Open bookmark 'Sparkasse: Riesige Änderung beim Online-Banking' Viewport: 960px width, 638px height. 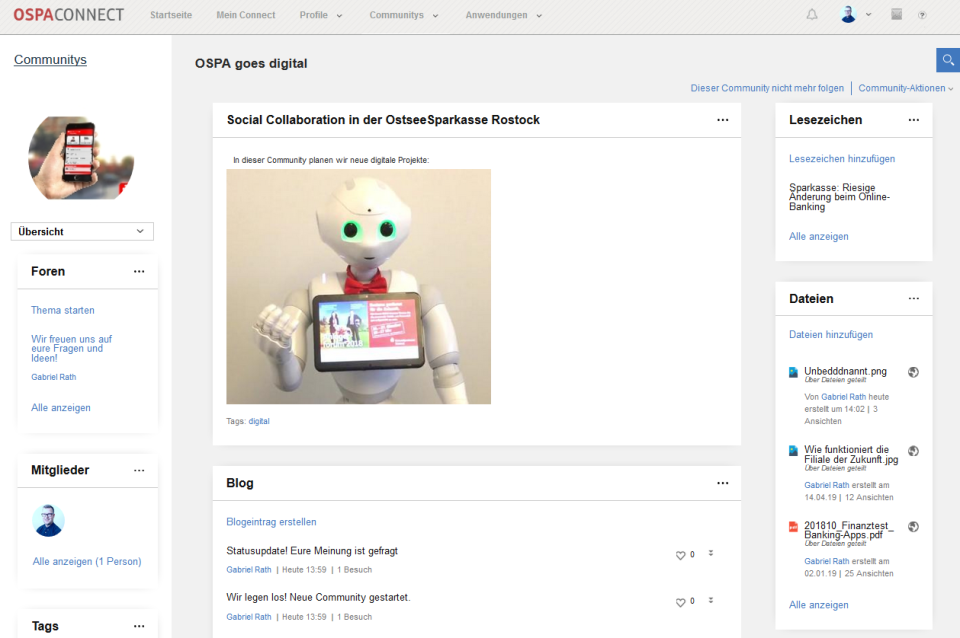pos(839,197)
